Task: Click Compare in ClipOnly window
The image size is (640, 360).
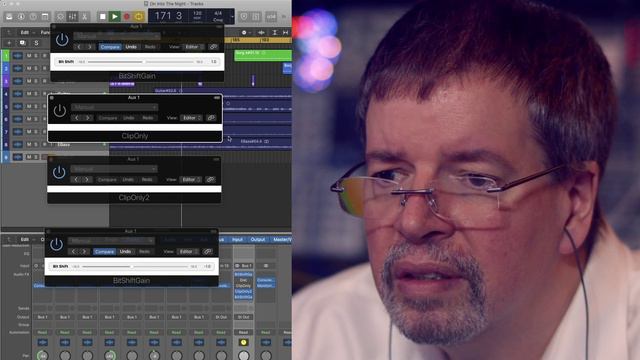Action: tap(108, 118)
